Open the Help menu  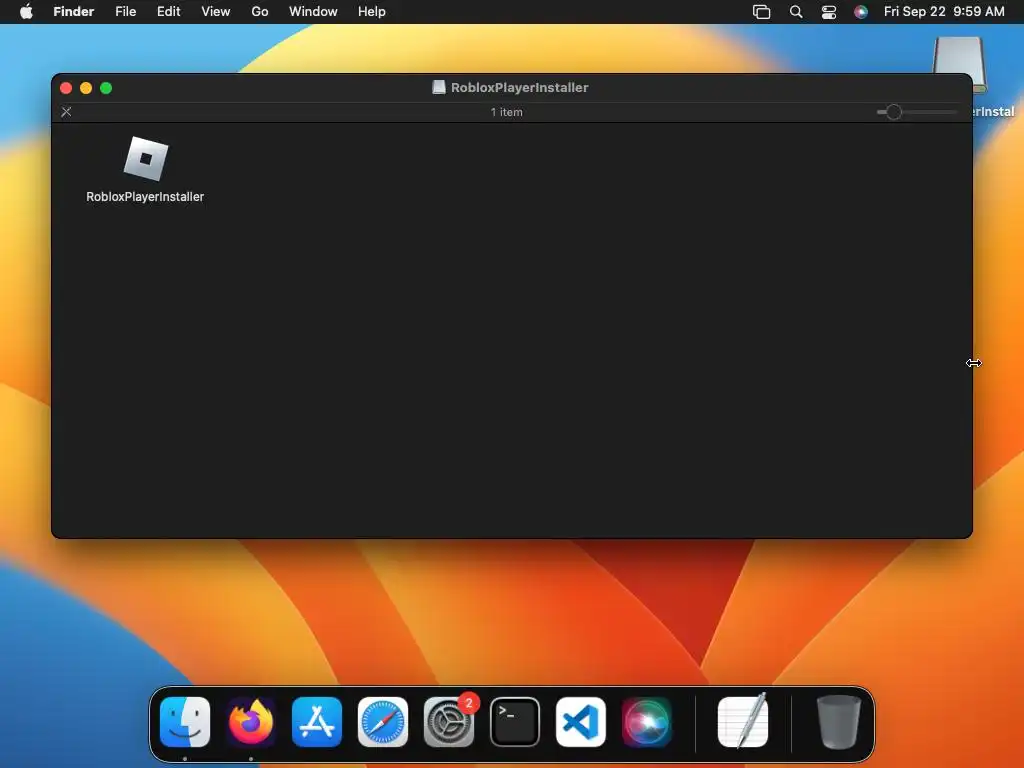[x=372, y=12]
